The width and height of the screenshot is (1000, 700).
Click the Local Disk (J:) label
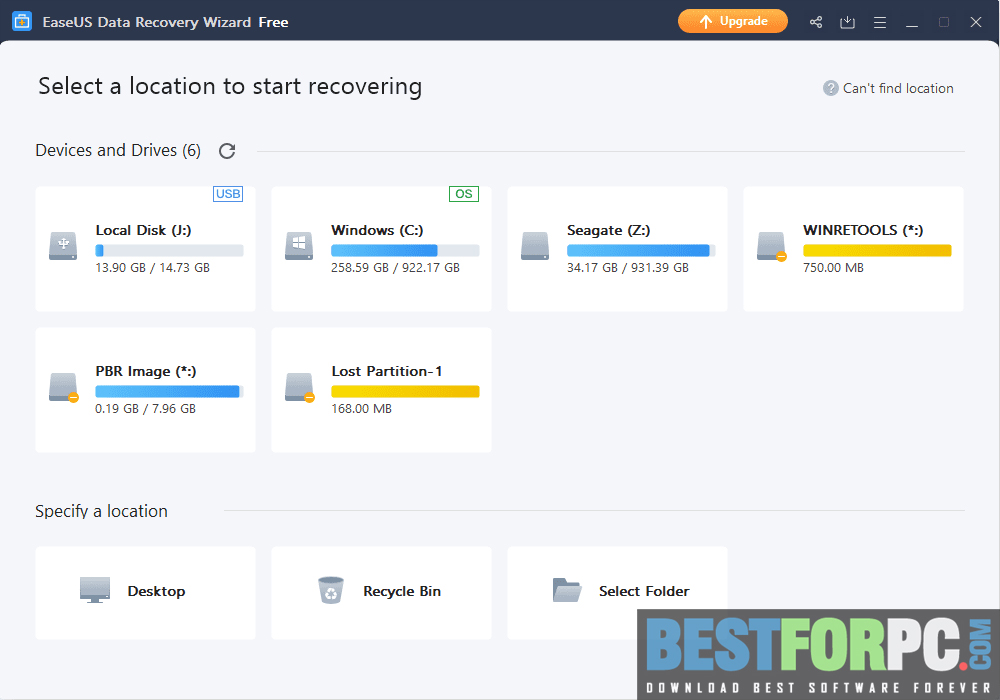point(143,230)
